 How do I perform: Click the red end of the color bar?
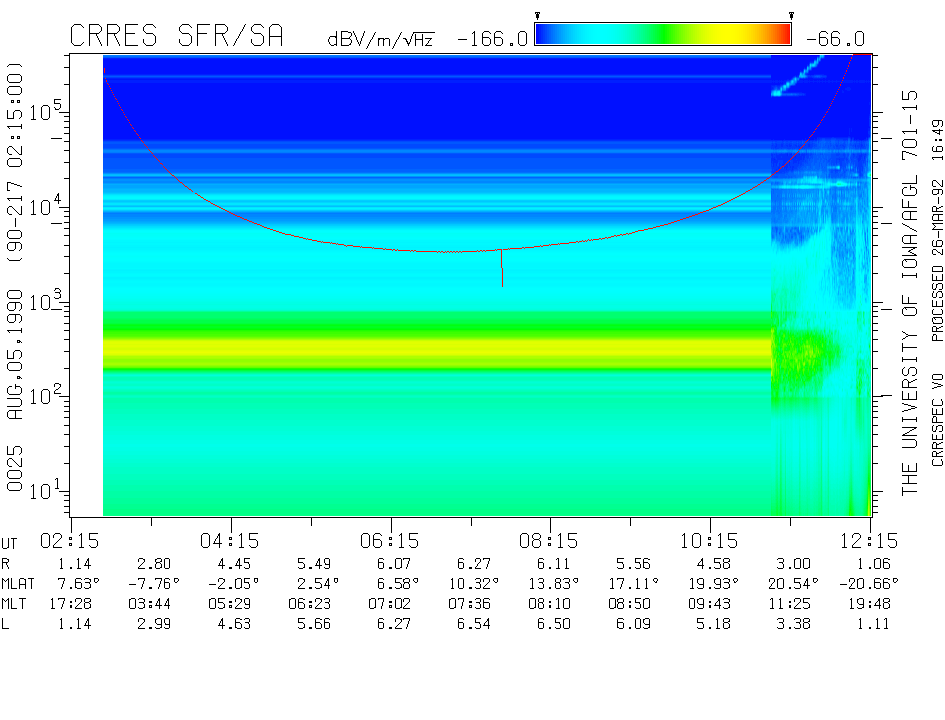(782, 35)
